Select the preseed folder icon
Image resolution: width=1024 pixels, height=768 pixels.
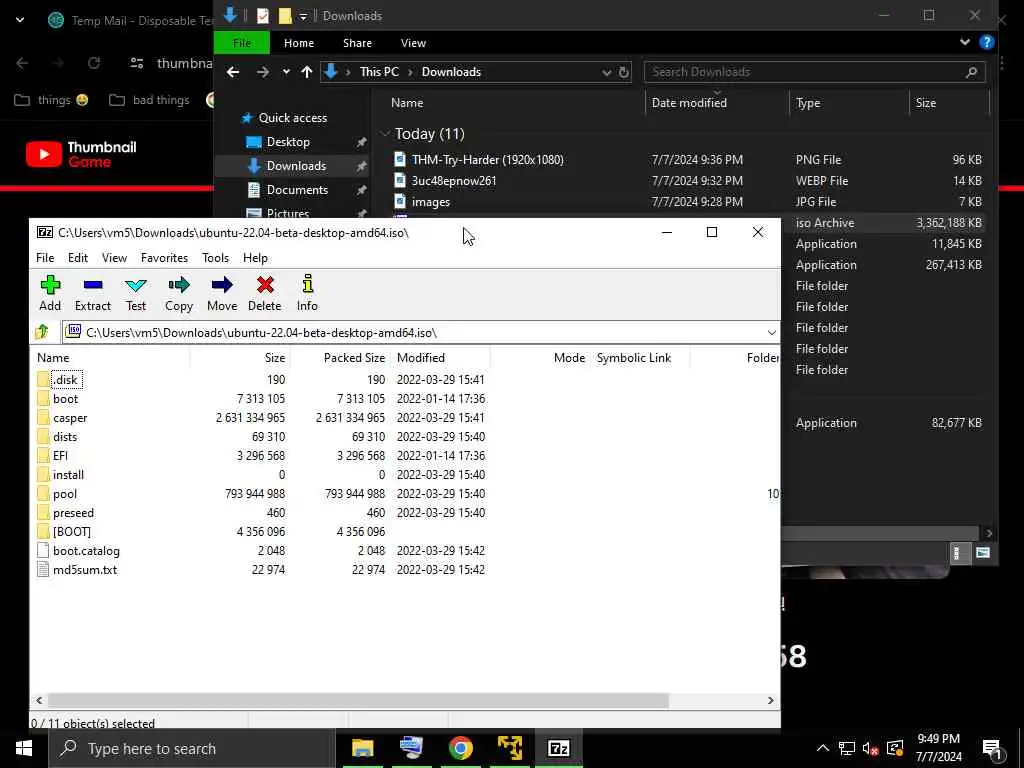43,513
